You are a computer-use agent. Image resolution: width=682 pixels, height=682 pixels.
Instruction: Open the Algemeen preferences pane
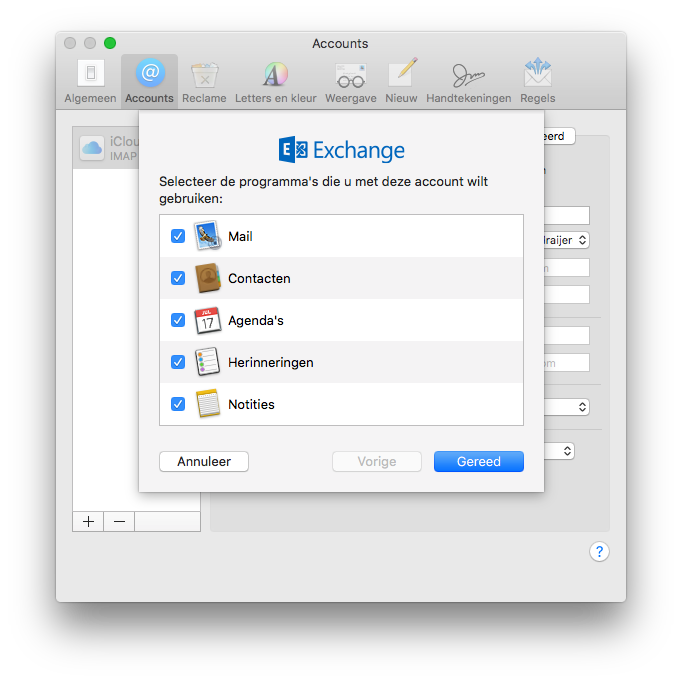(90, 82)
